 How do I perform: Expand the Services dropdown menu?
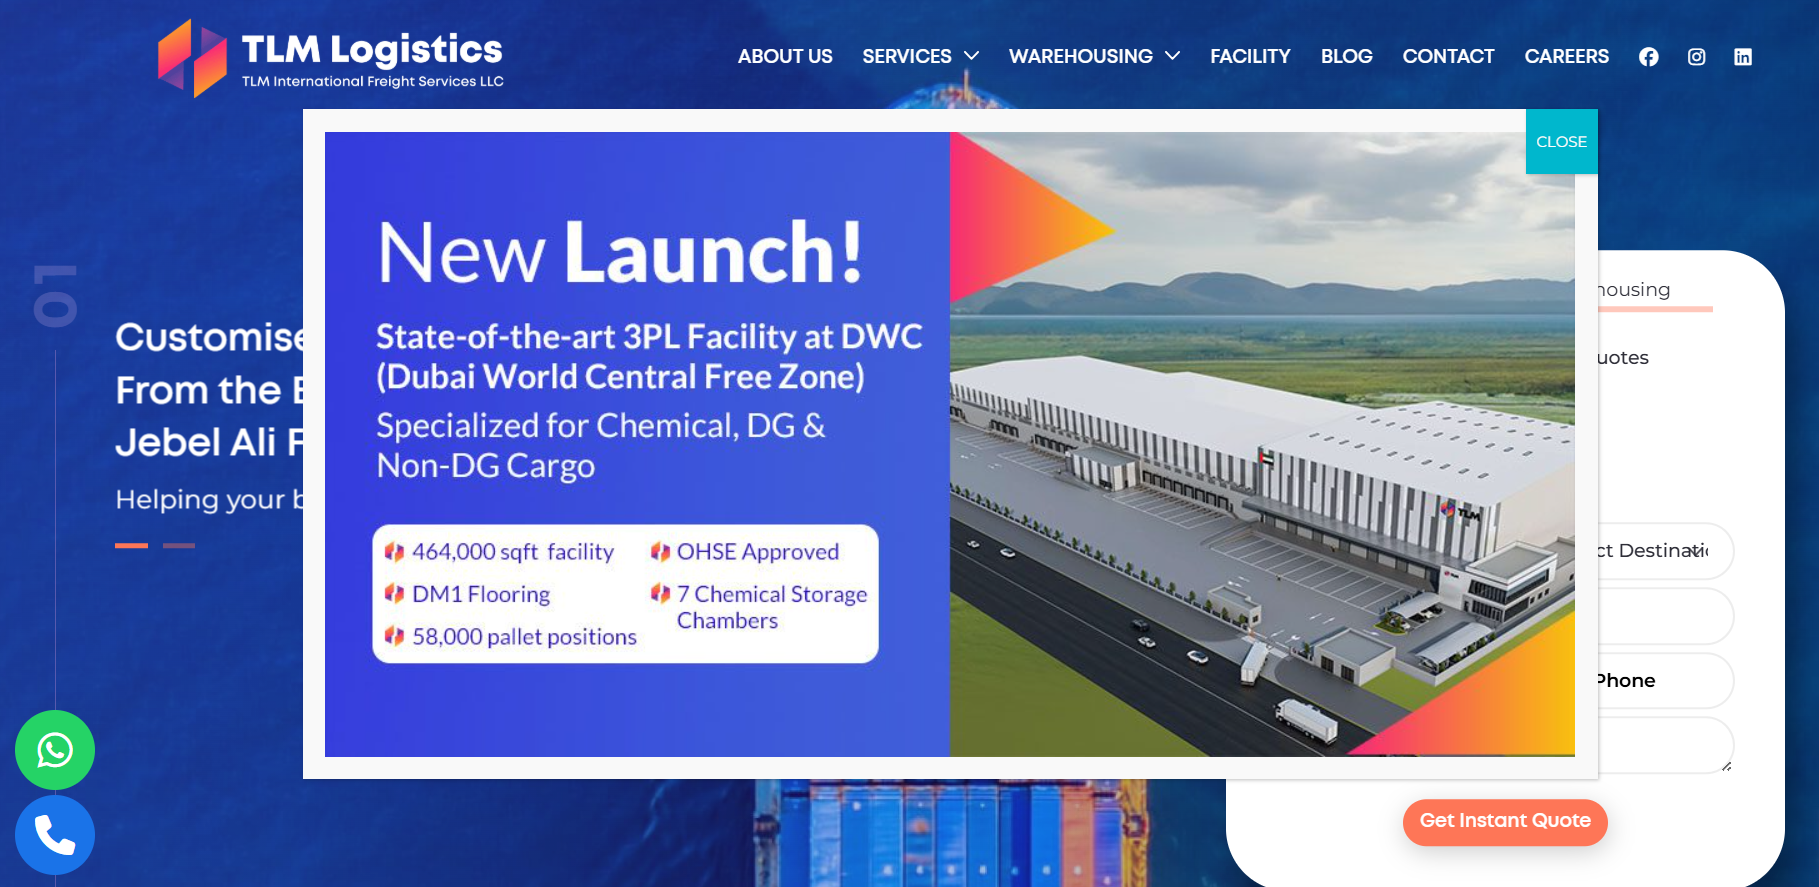[x=920, y=57]
